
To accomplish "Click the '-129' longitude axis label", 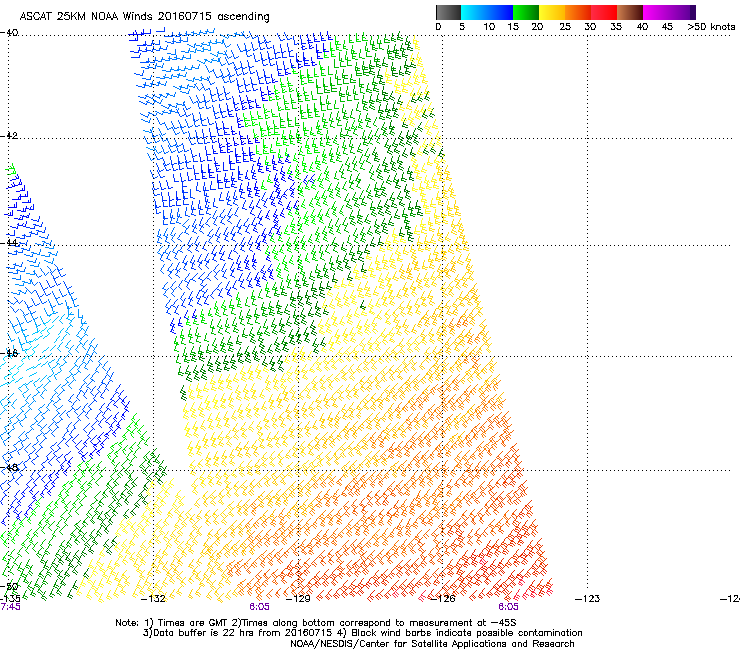I will pos(298,599).
